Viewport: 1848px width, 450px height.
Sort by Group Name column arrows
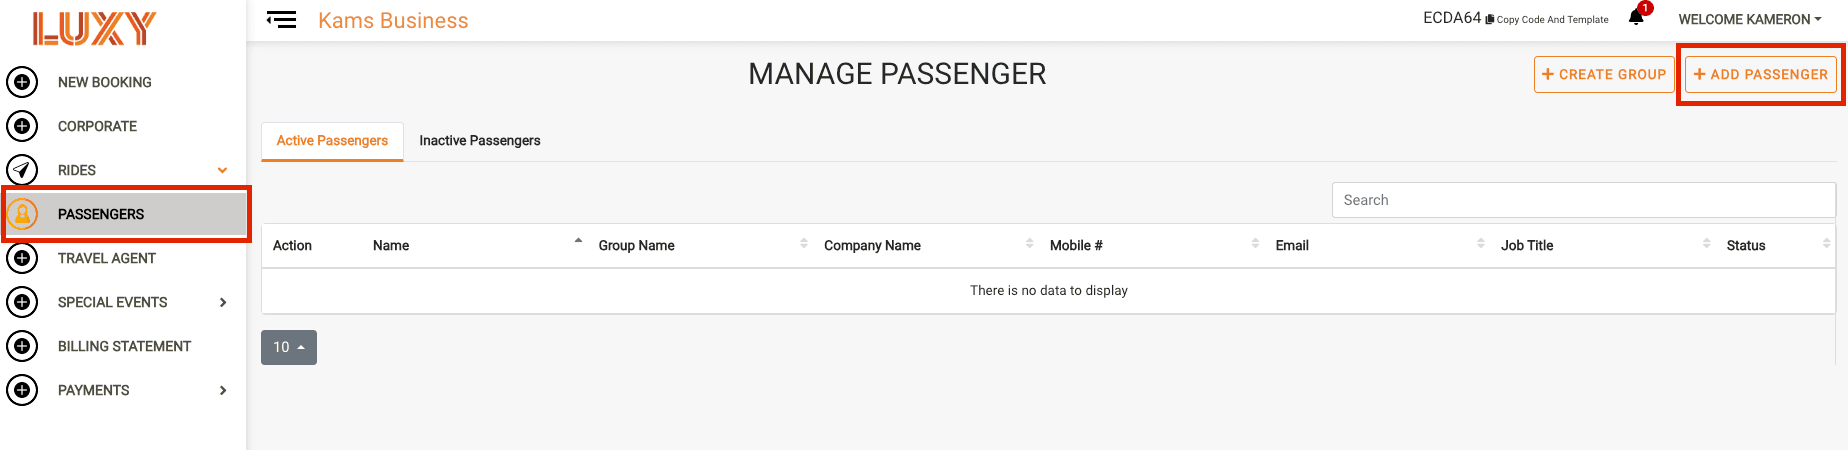(804, 243)
